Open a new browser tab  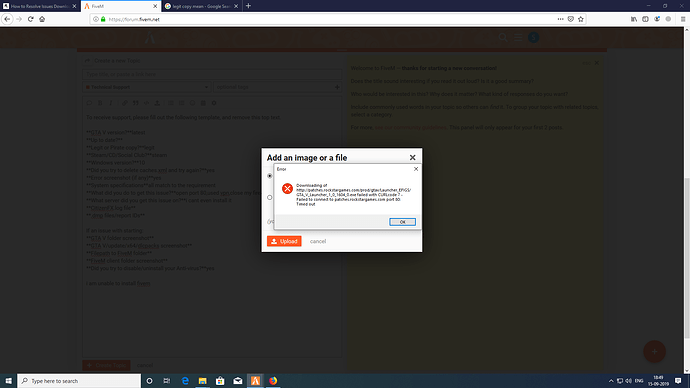248,6
